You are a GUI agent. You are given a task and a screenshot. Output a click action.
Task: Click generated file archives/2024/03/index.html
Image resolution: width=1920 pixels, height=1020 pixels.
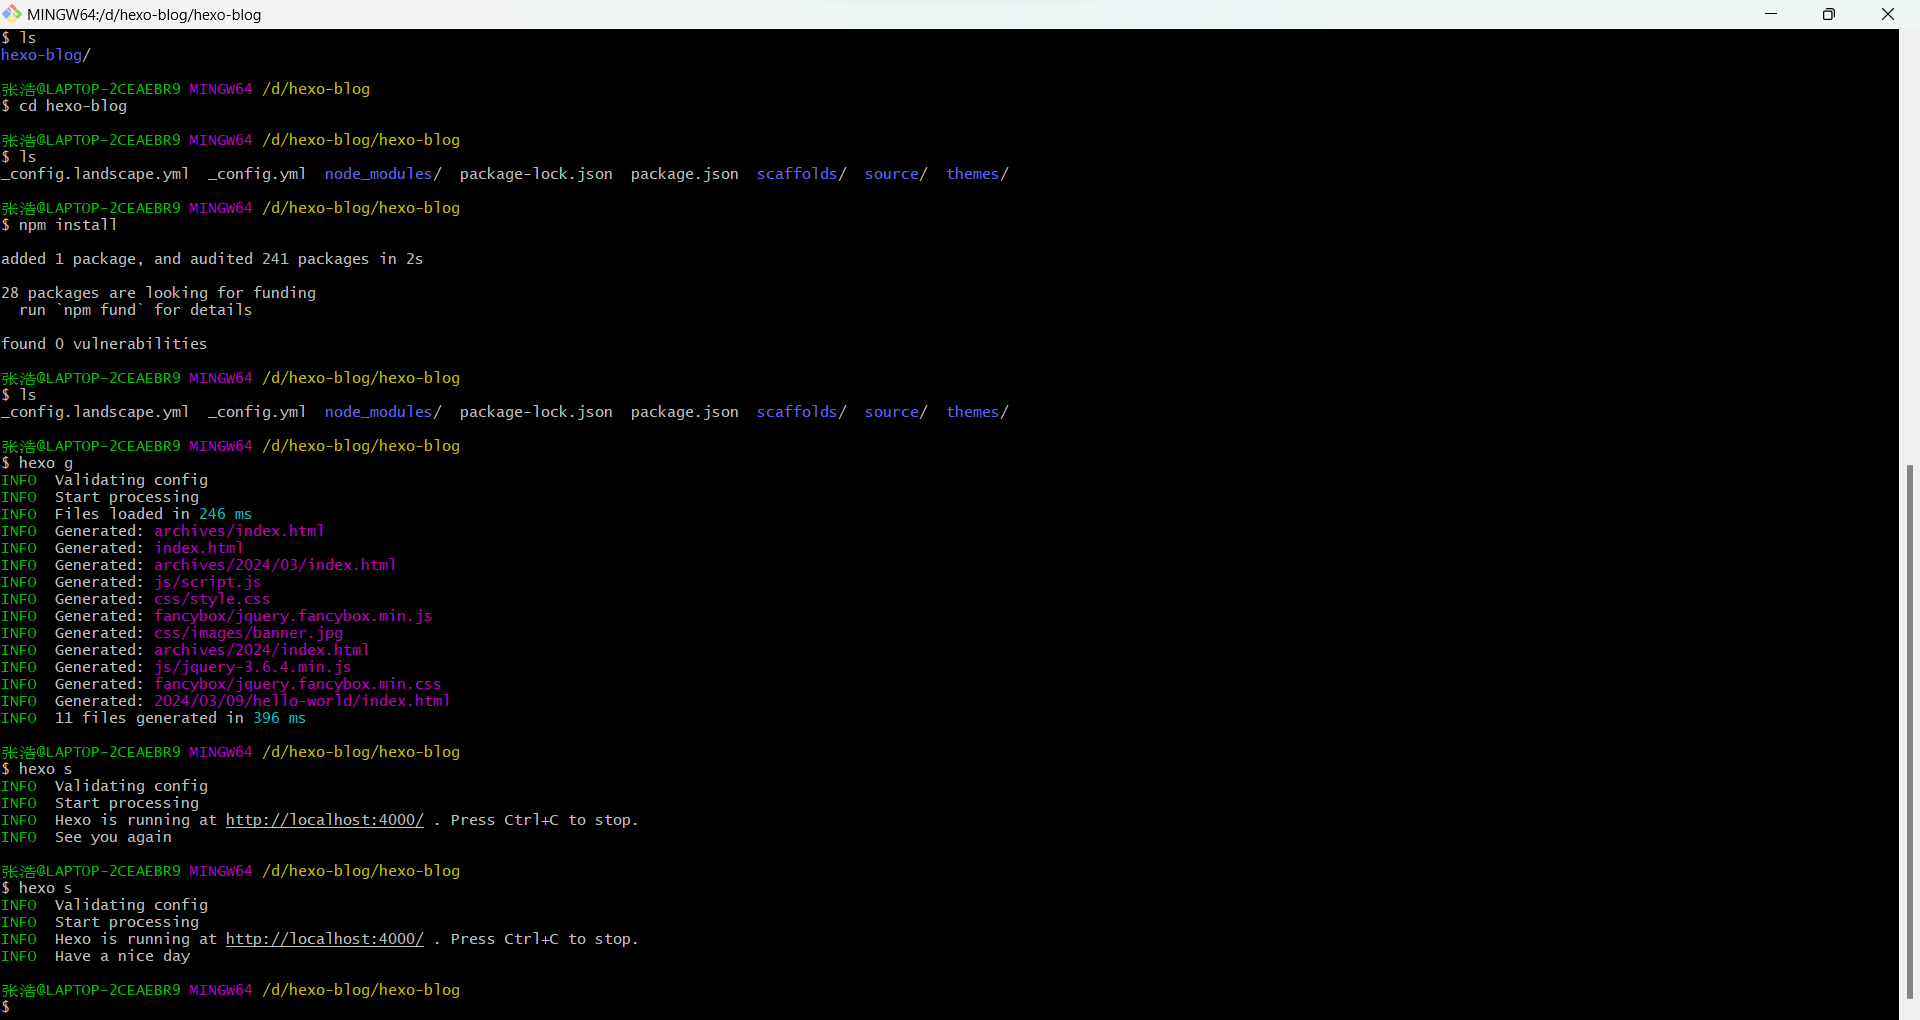tap(275, 565)
